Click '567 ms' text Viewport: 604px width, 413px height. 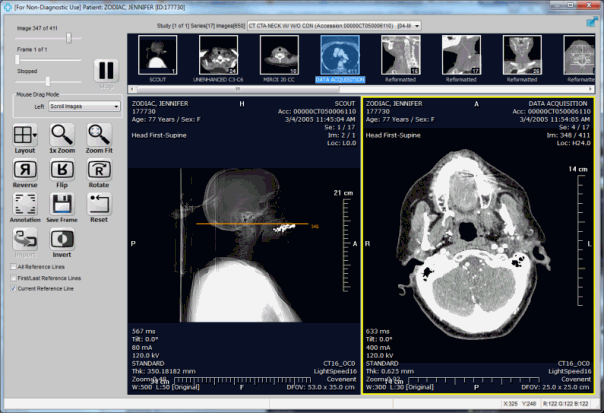point(143,331)
